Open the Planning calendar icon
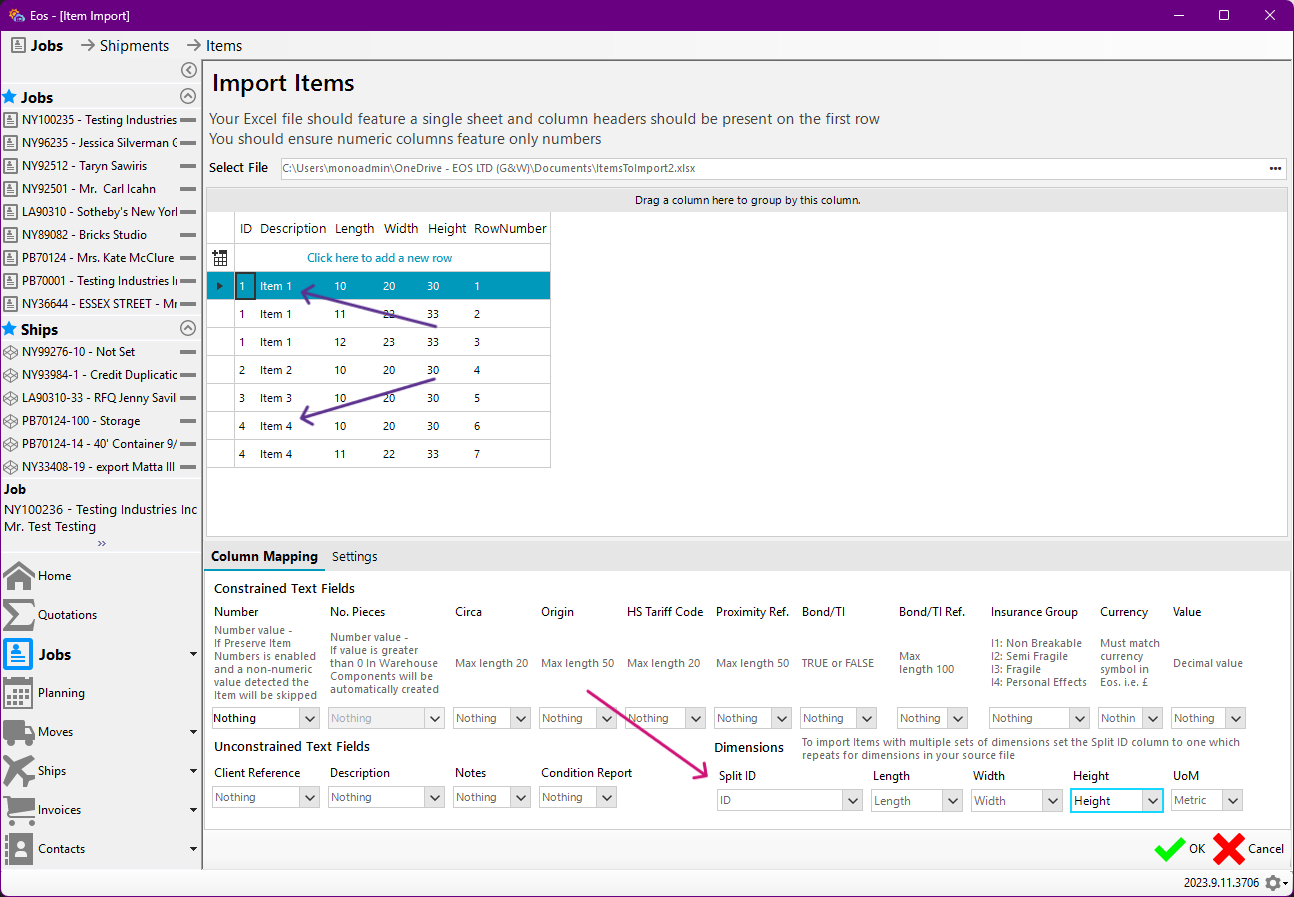The width and height of the screenshot is (1294, 897). pyautogui.click(x=19, y=693)
